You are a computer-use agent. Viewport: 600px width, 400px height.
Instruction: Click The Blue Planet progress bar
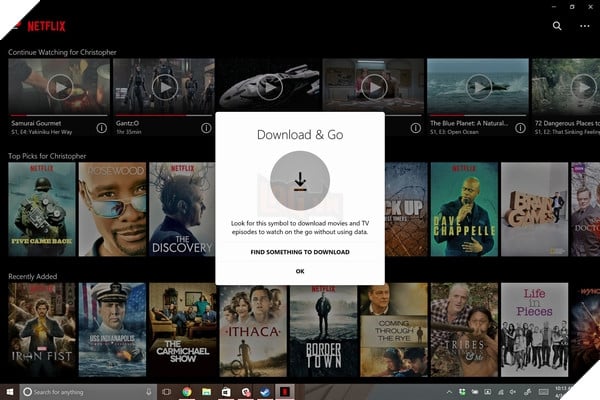[478, 115]
